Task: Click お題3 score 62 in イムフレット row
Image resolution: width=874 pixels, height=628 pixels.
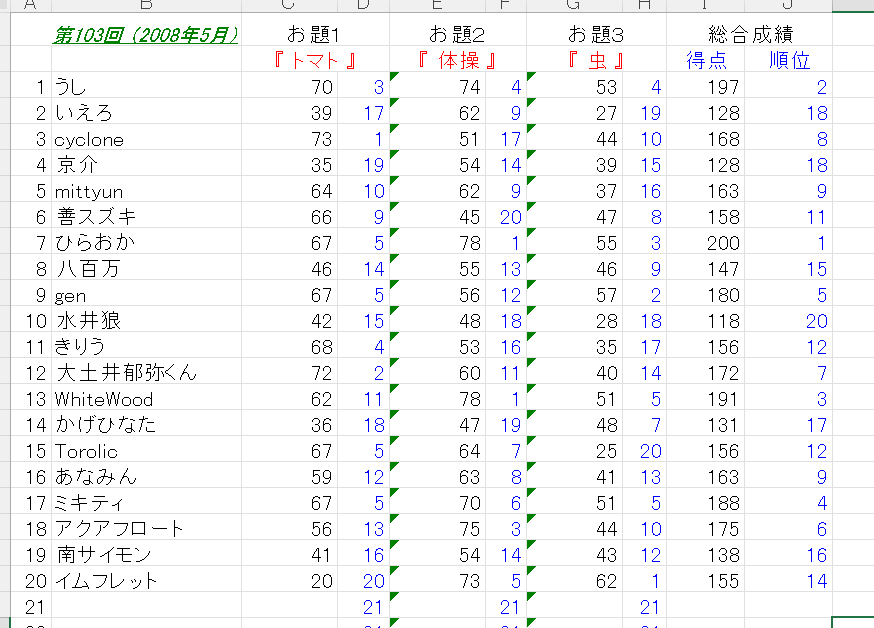Action: coord(575,581)
